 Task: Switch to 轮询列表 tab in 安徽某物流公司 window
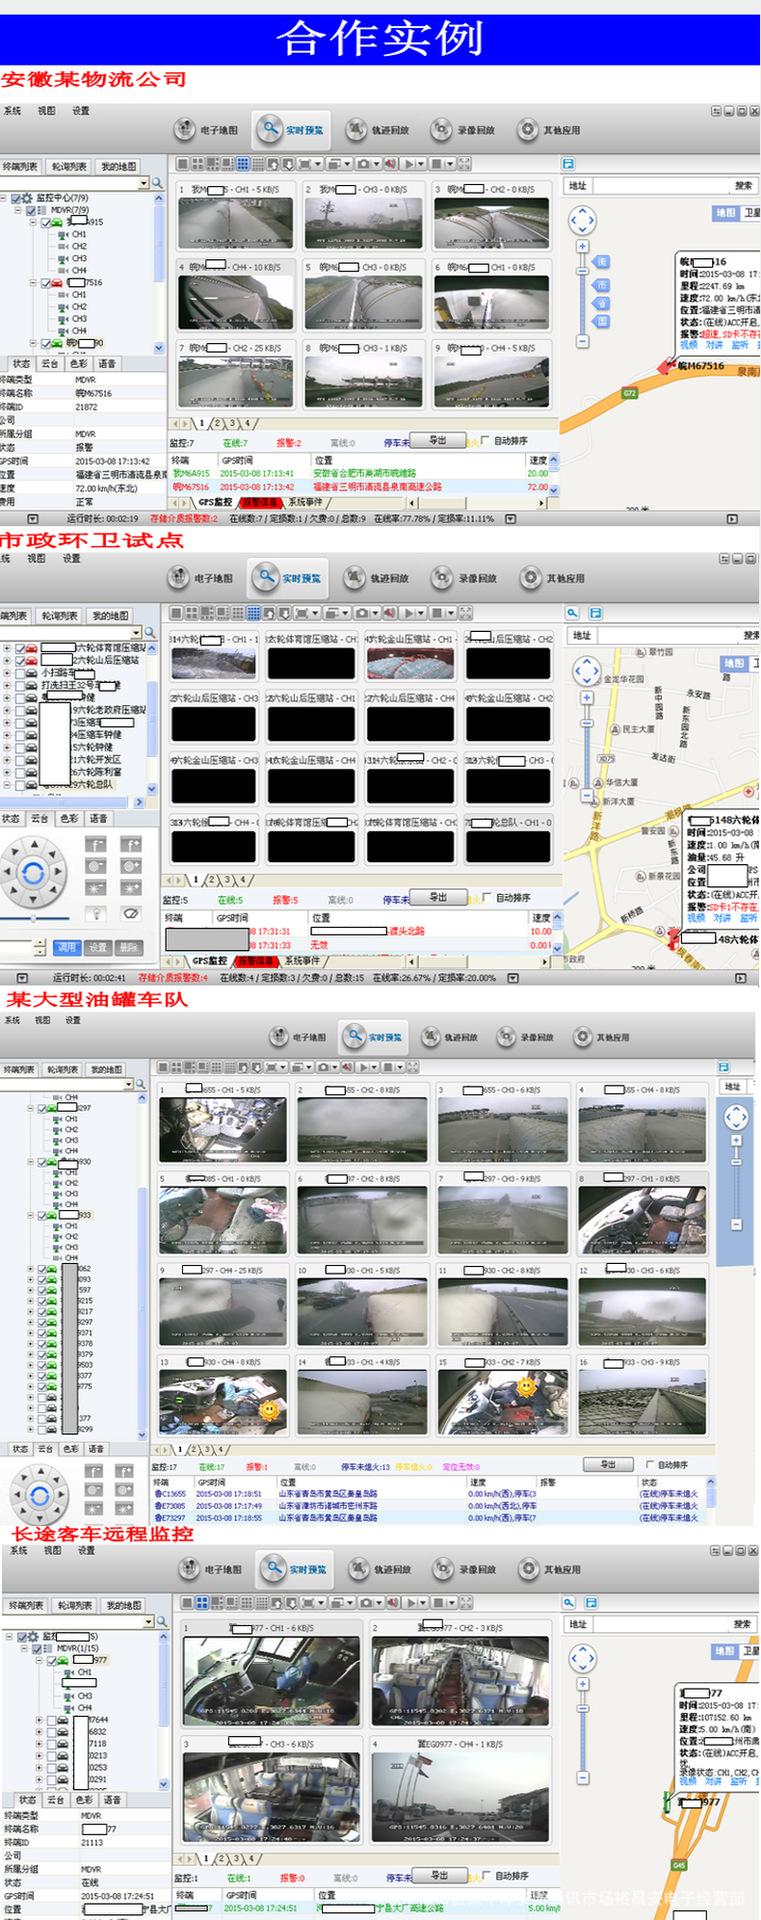pos(69,166)
